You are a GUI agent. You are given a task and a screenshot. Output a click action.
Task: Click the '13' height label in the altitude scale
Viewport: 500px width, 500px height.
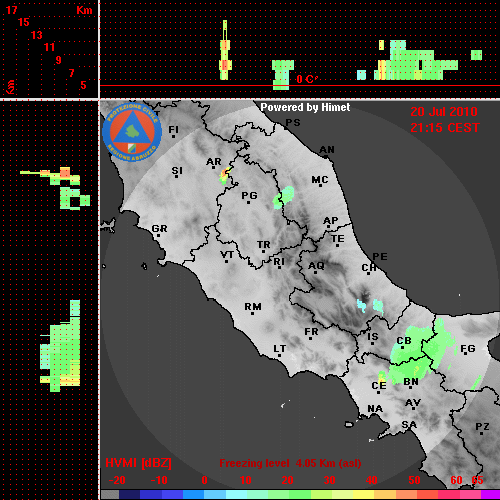coord(37,35)
